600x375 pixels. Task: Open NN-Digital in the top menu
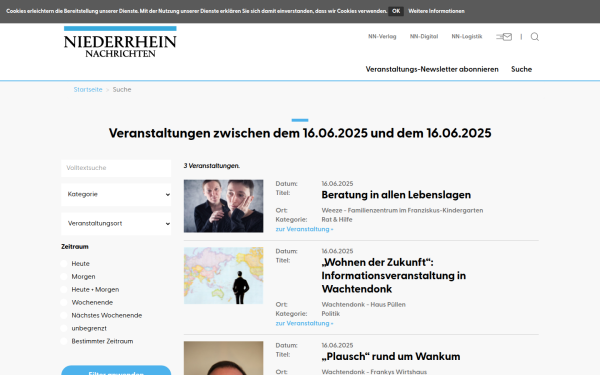point(424,37)
